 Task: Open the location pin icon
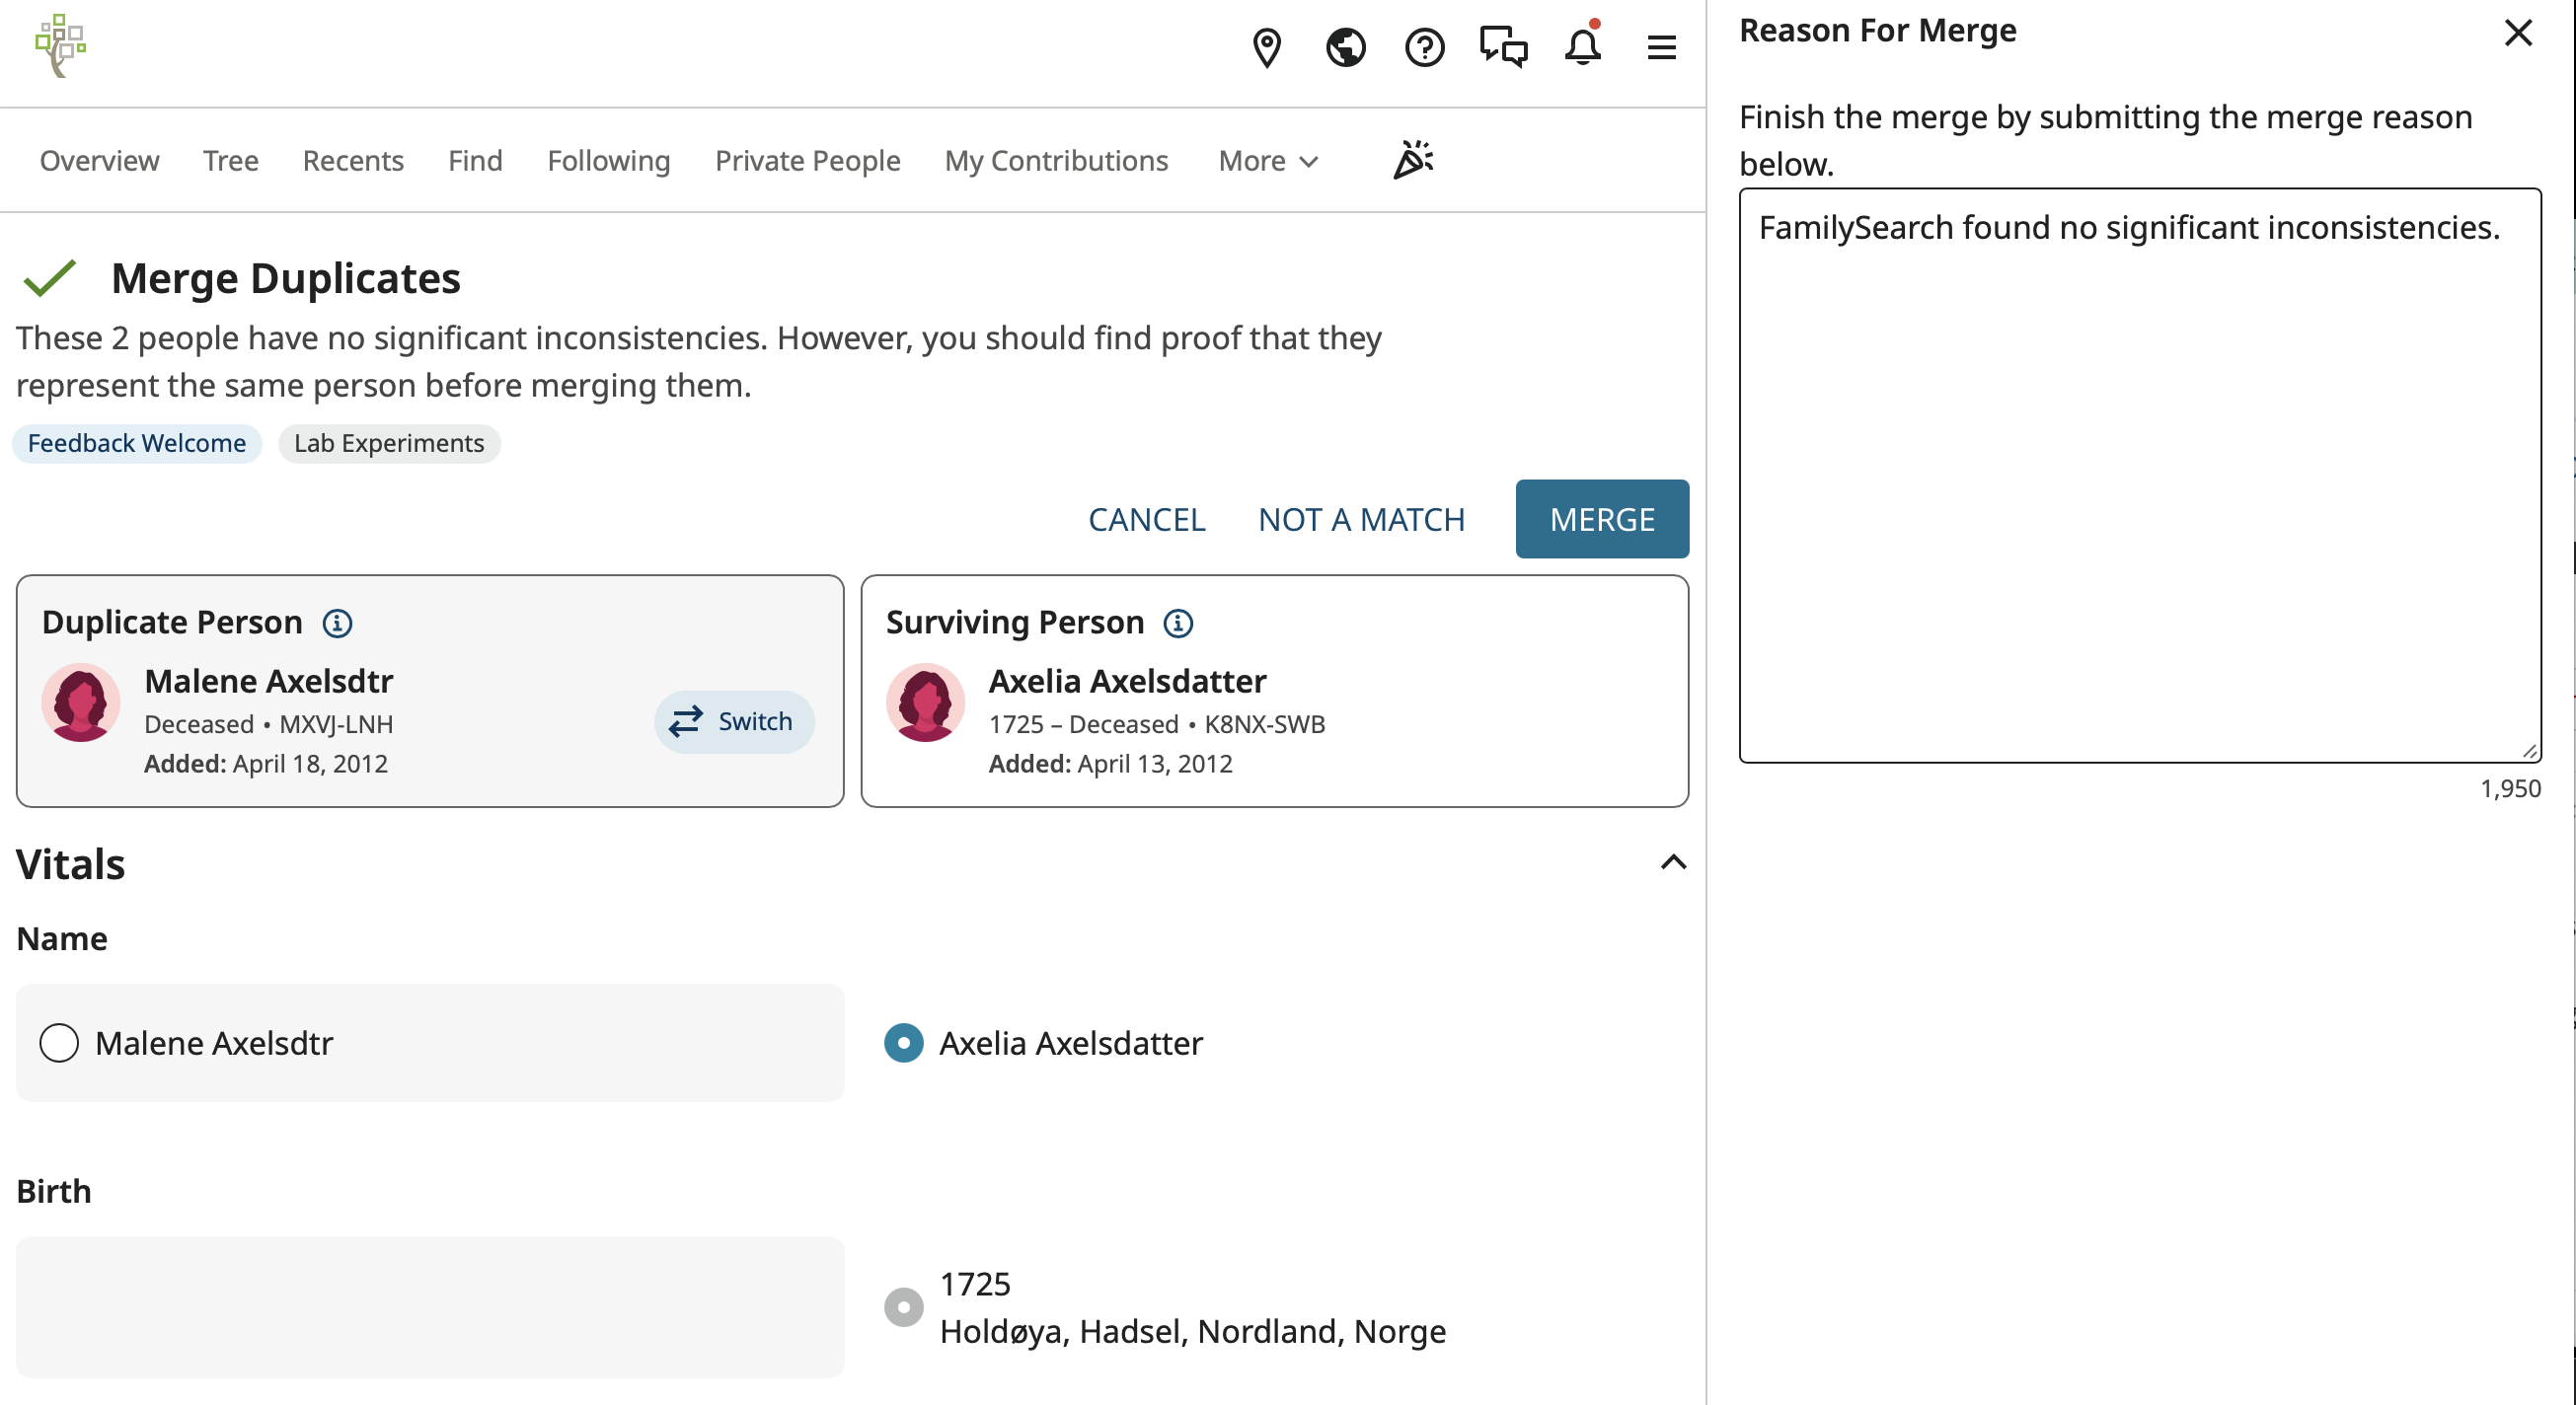(1266, 47)
